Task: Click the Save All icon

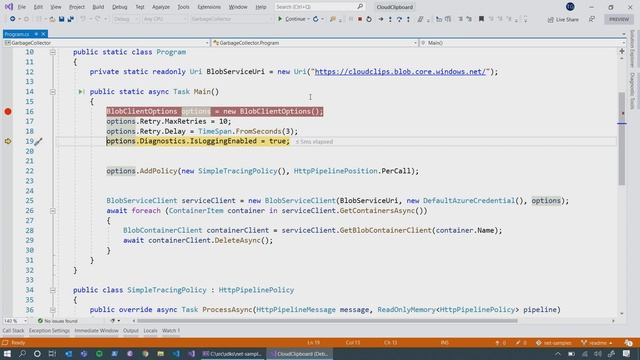Action: (71, 19)
